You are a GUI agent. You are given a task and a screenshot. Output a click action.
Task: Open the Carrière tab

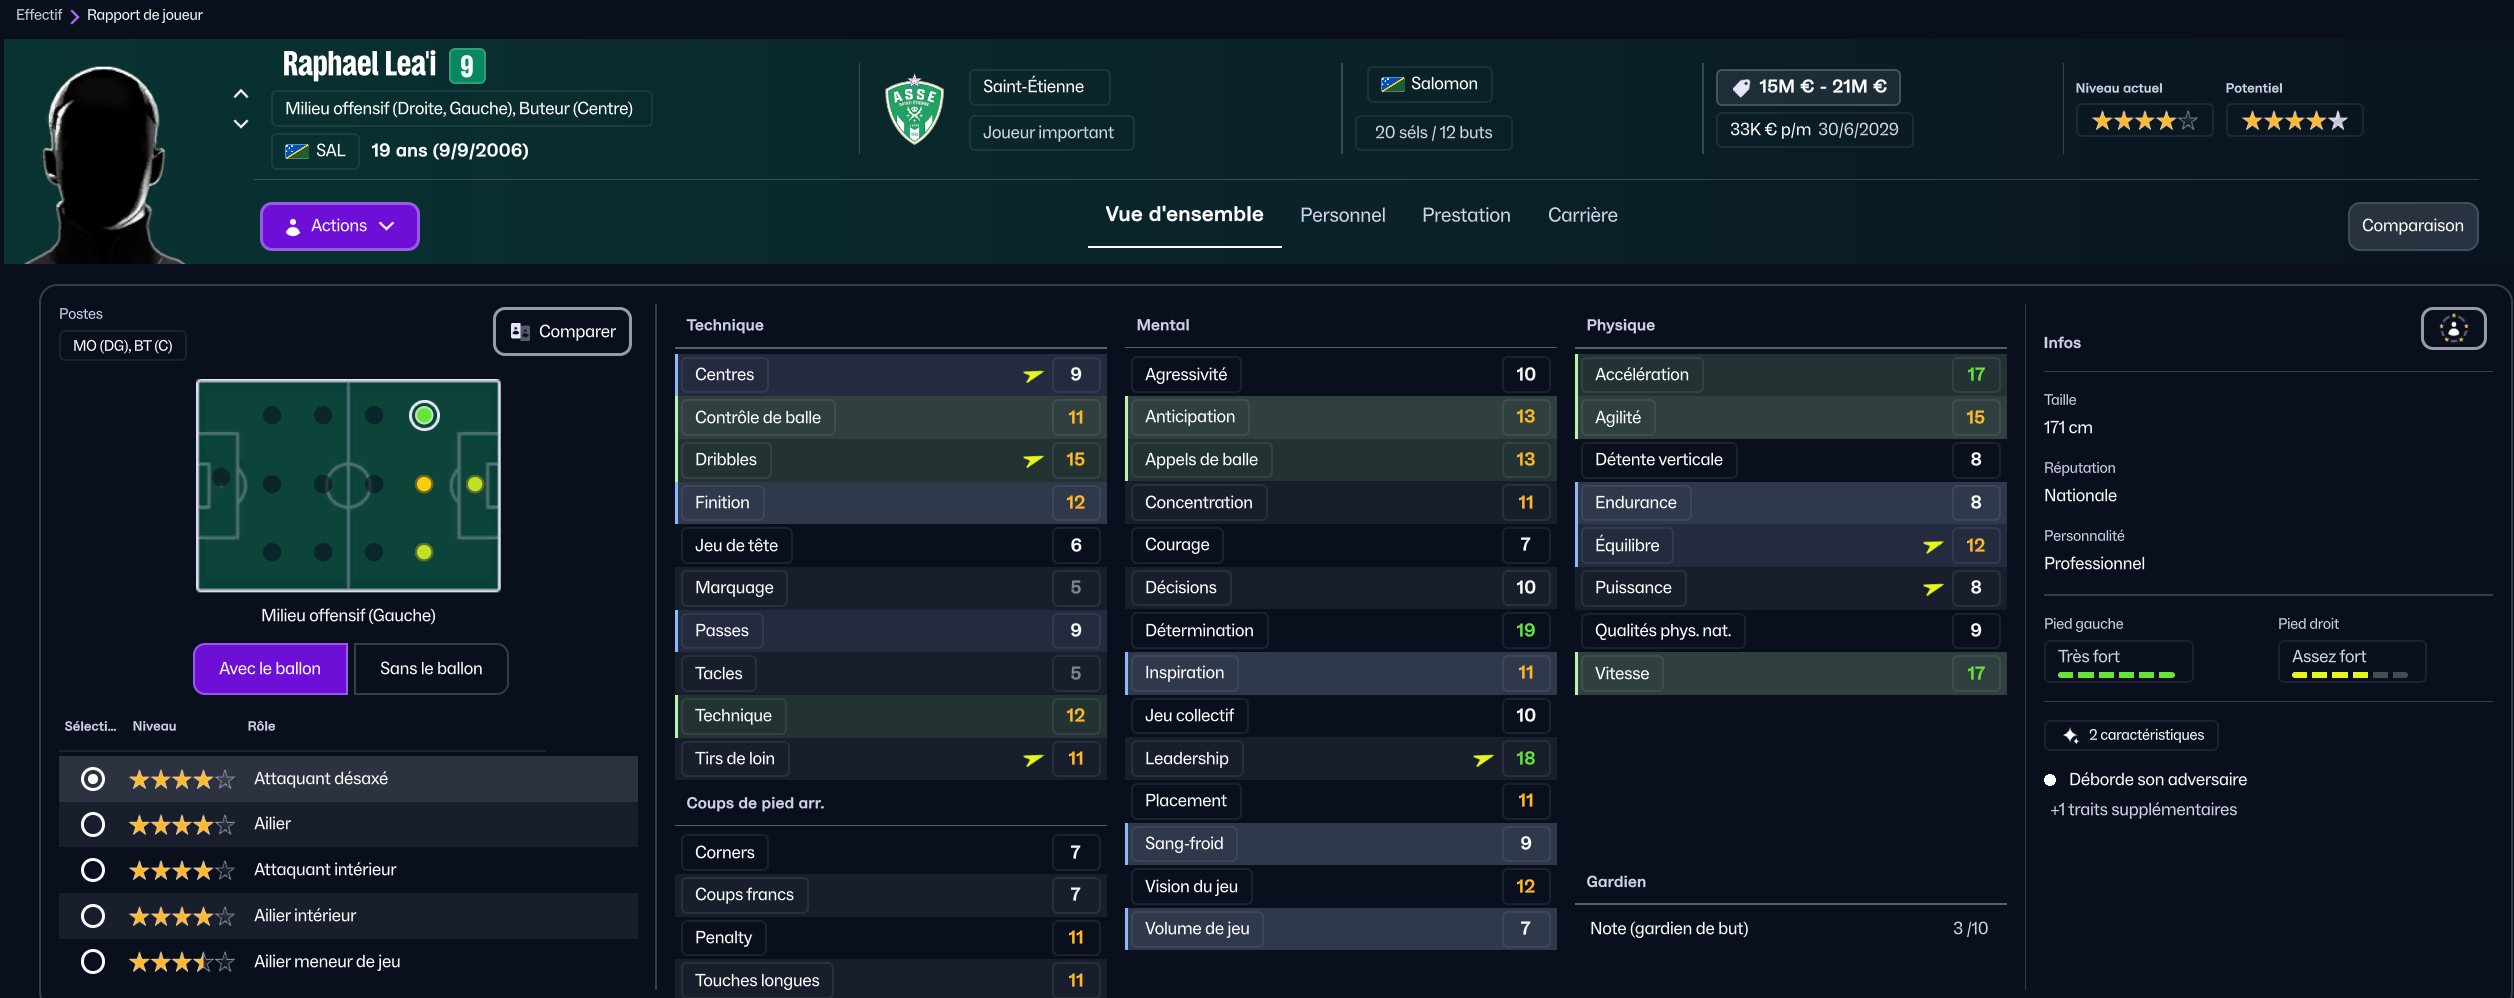pos(1582,215)
